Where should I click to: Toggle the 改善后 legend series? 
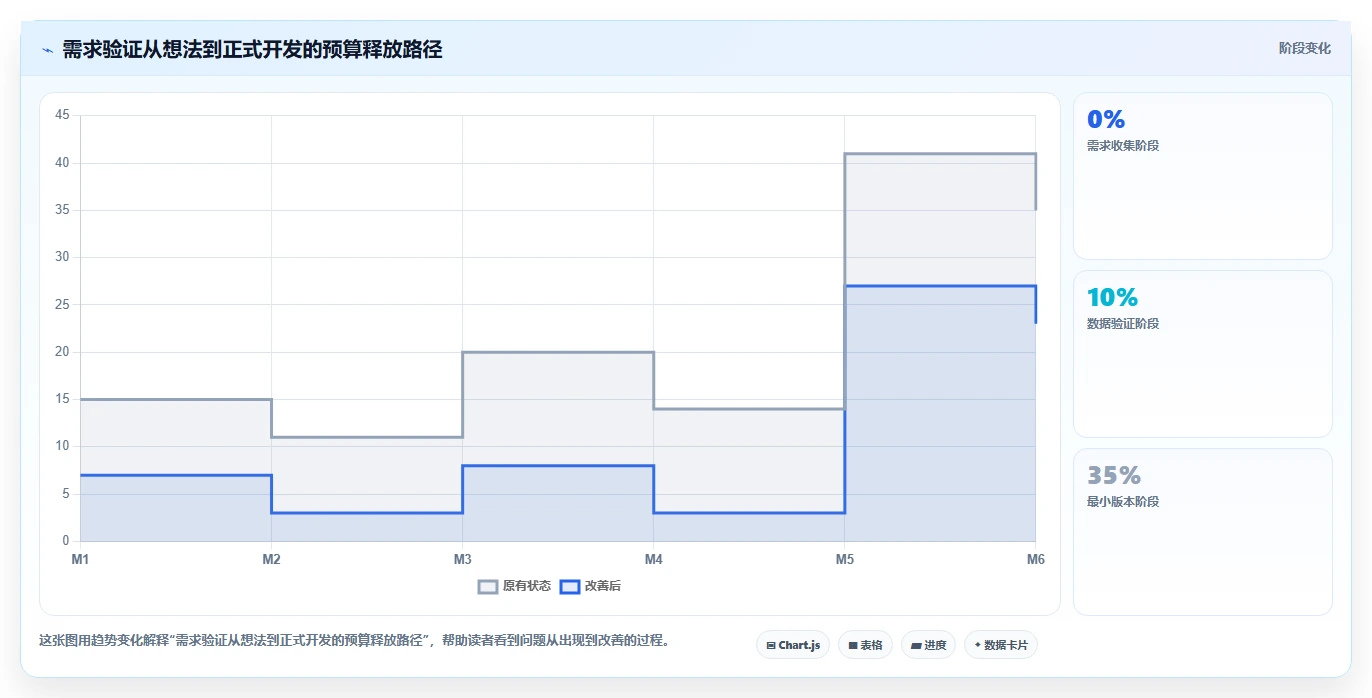[x=590, y=586]
